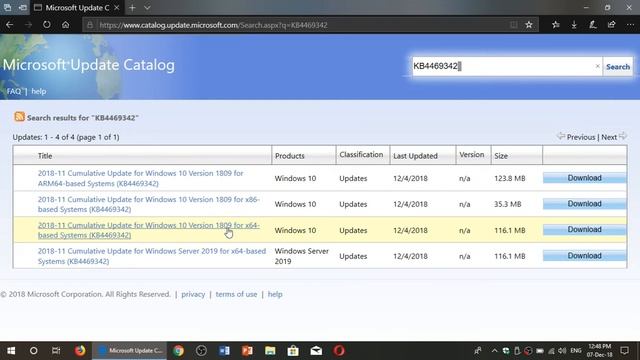Screen dimensions: 640x360
Task: Open the reading view icon in the address bar
Action: [x=513, y=25]
